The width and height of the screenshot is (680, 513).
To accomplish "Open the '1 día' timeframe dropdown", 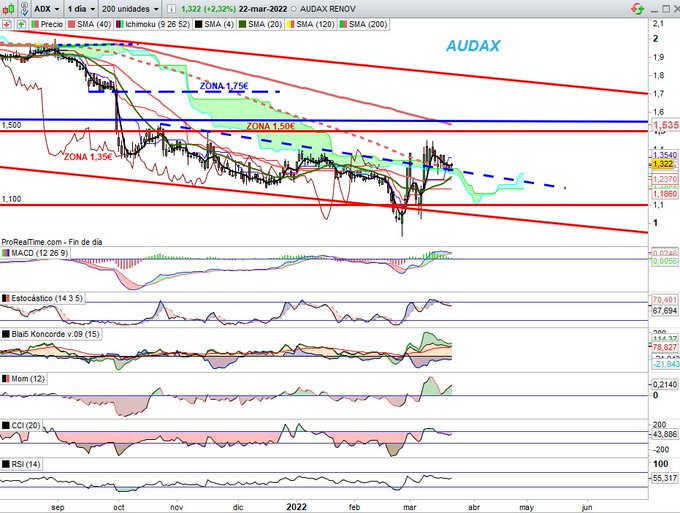I will click(81, 9).
